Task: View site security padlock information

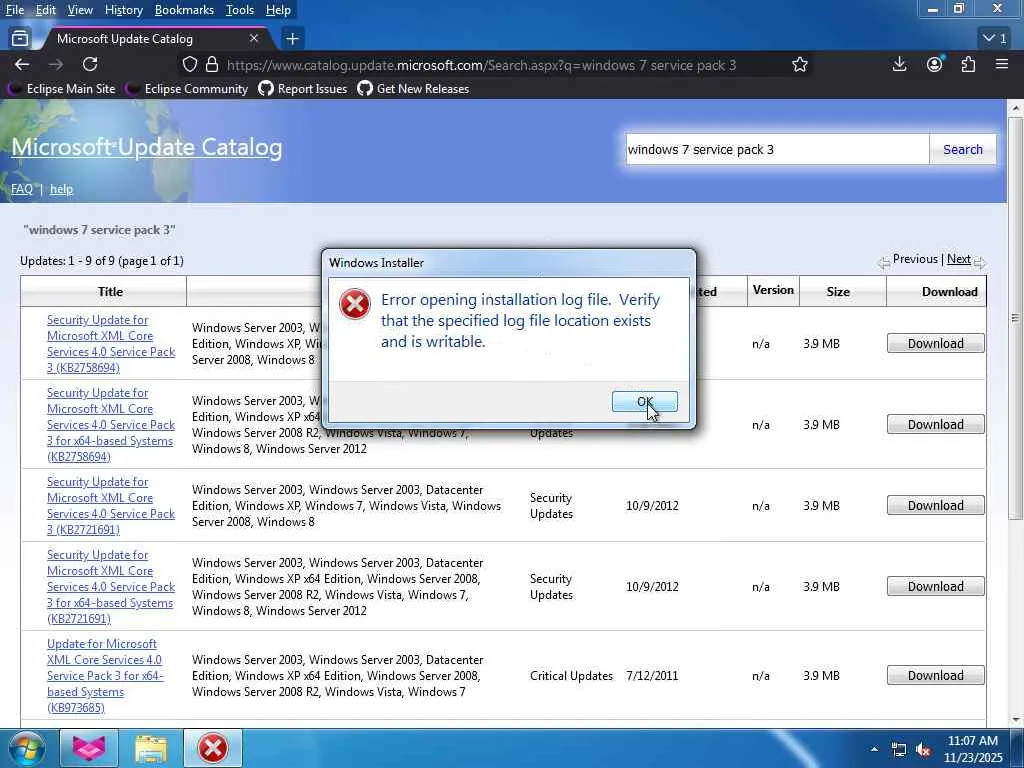Action: [x=212, y=65]
